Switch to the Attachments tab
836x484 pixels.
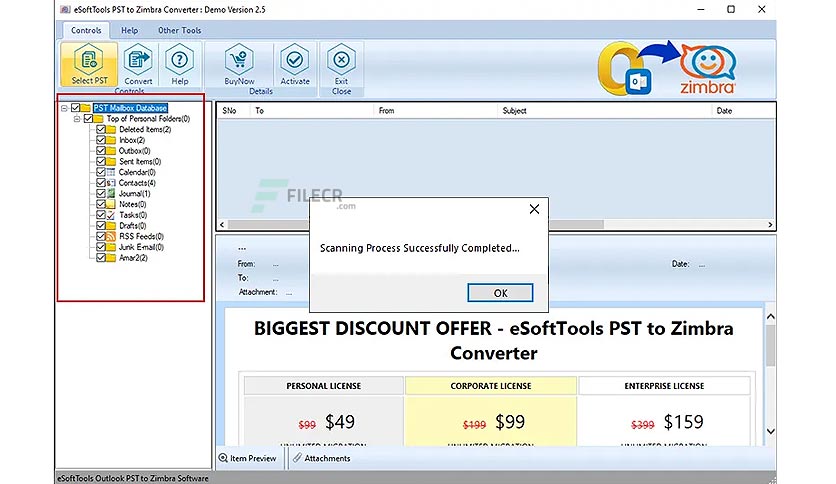point(322,458)
